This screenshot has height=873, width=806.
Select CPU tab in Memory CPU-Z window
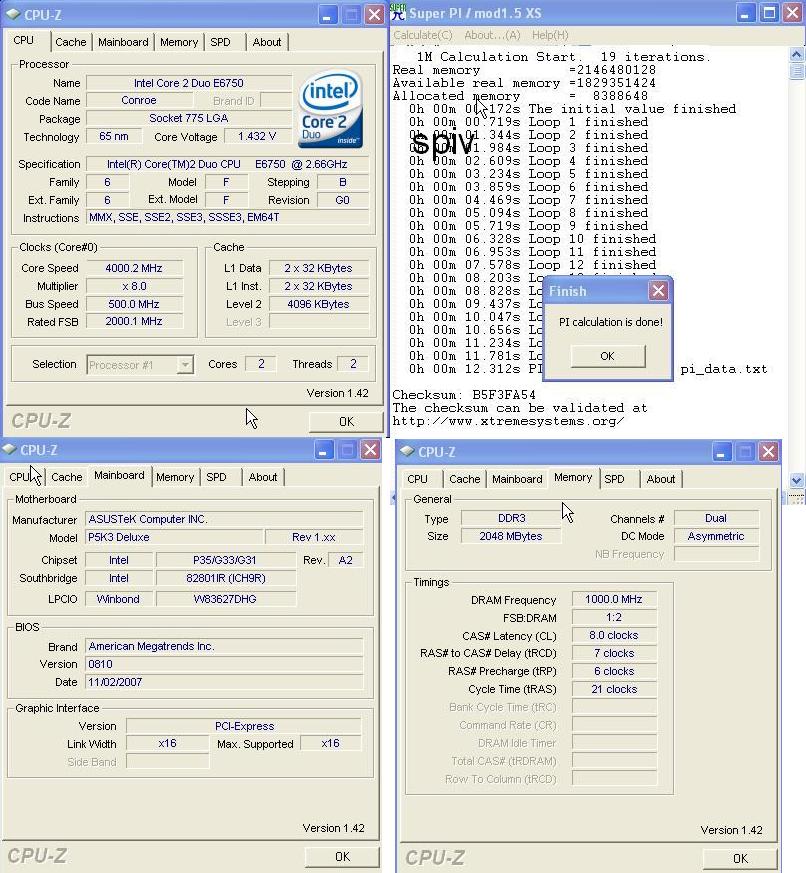pyautogui.click(x=417, y=479)
